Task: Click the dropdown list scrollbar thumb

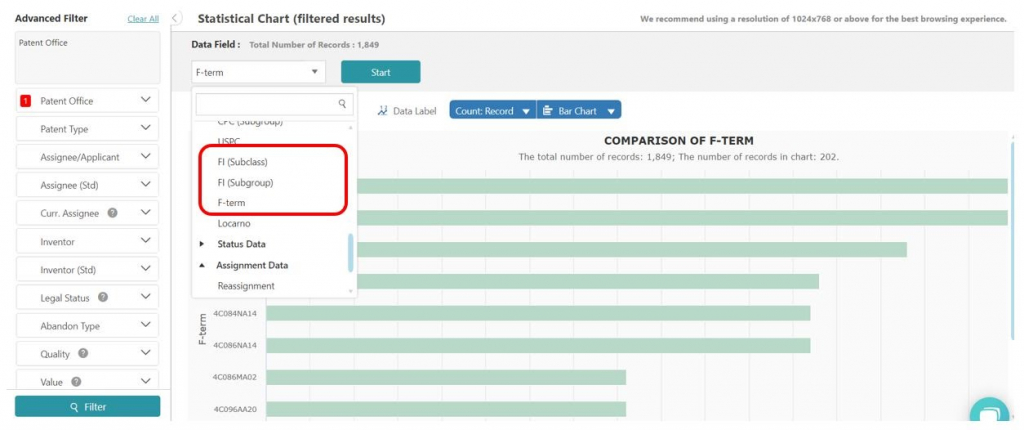Action: coord(351,253)
